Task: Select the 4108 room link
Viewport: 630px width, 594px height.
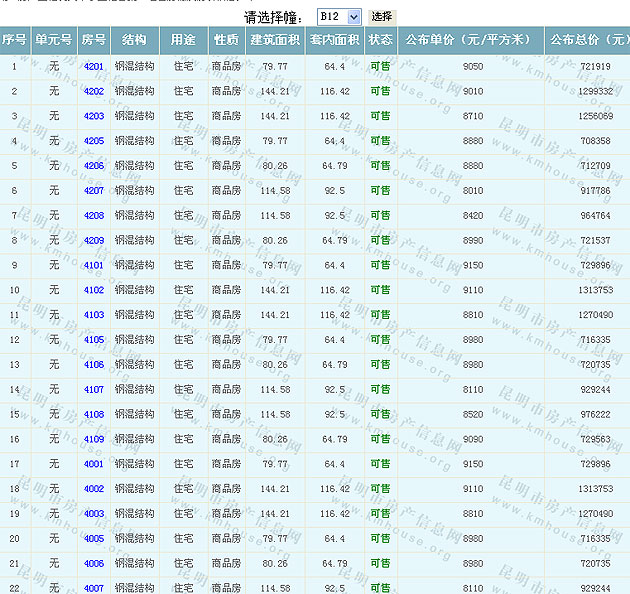Action: point(94,415)
